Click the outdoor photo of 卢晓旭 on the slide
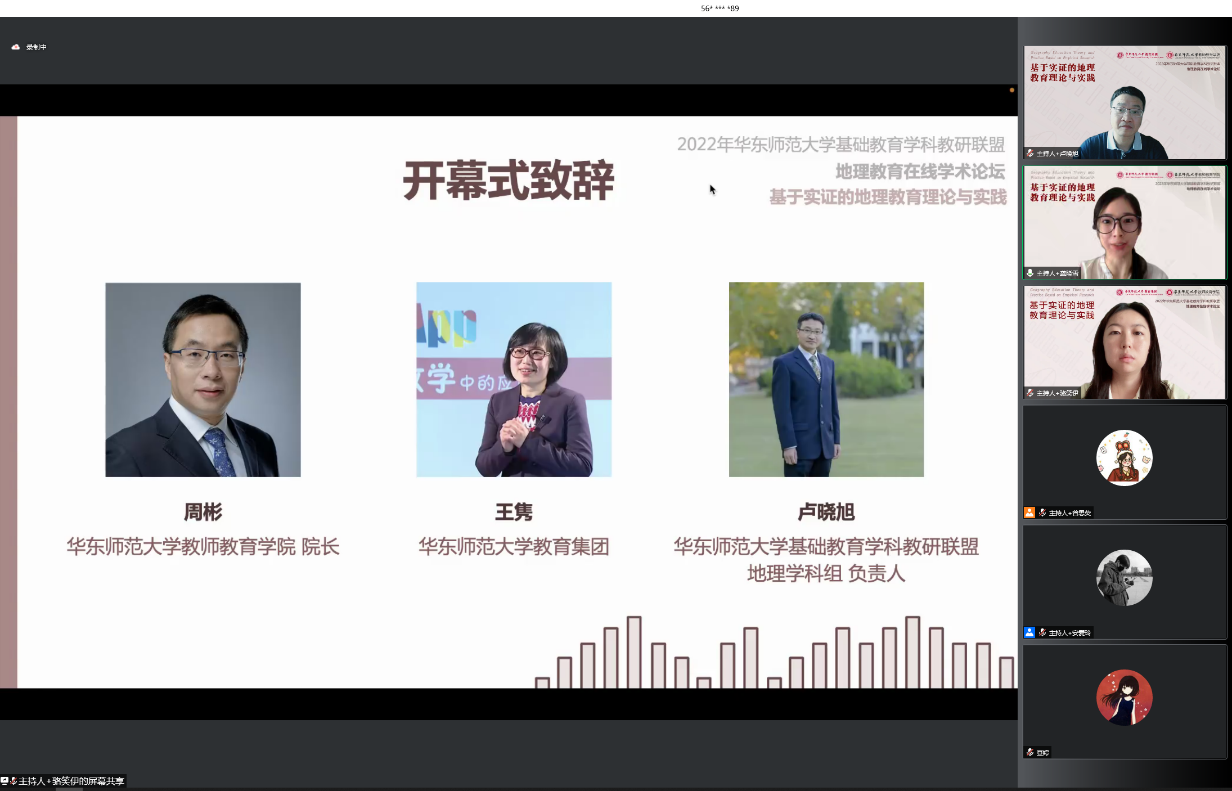The image size is (1232, 791). click(826, 379)
